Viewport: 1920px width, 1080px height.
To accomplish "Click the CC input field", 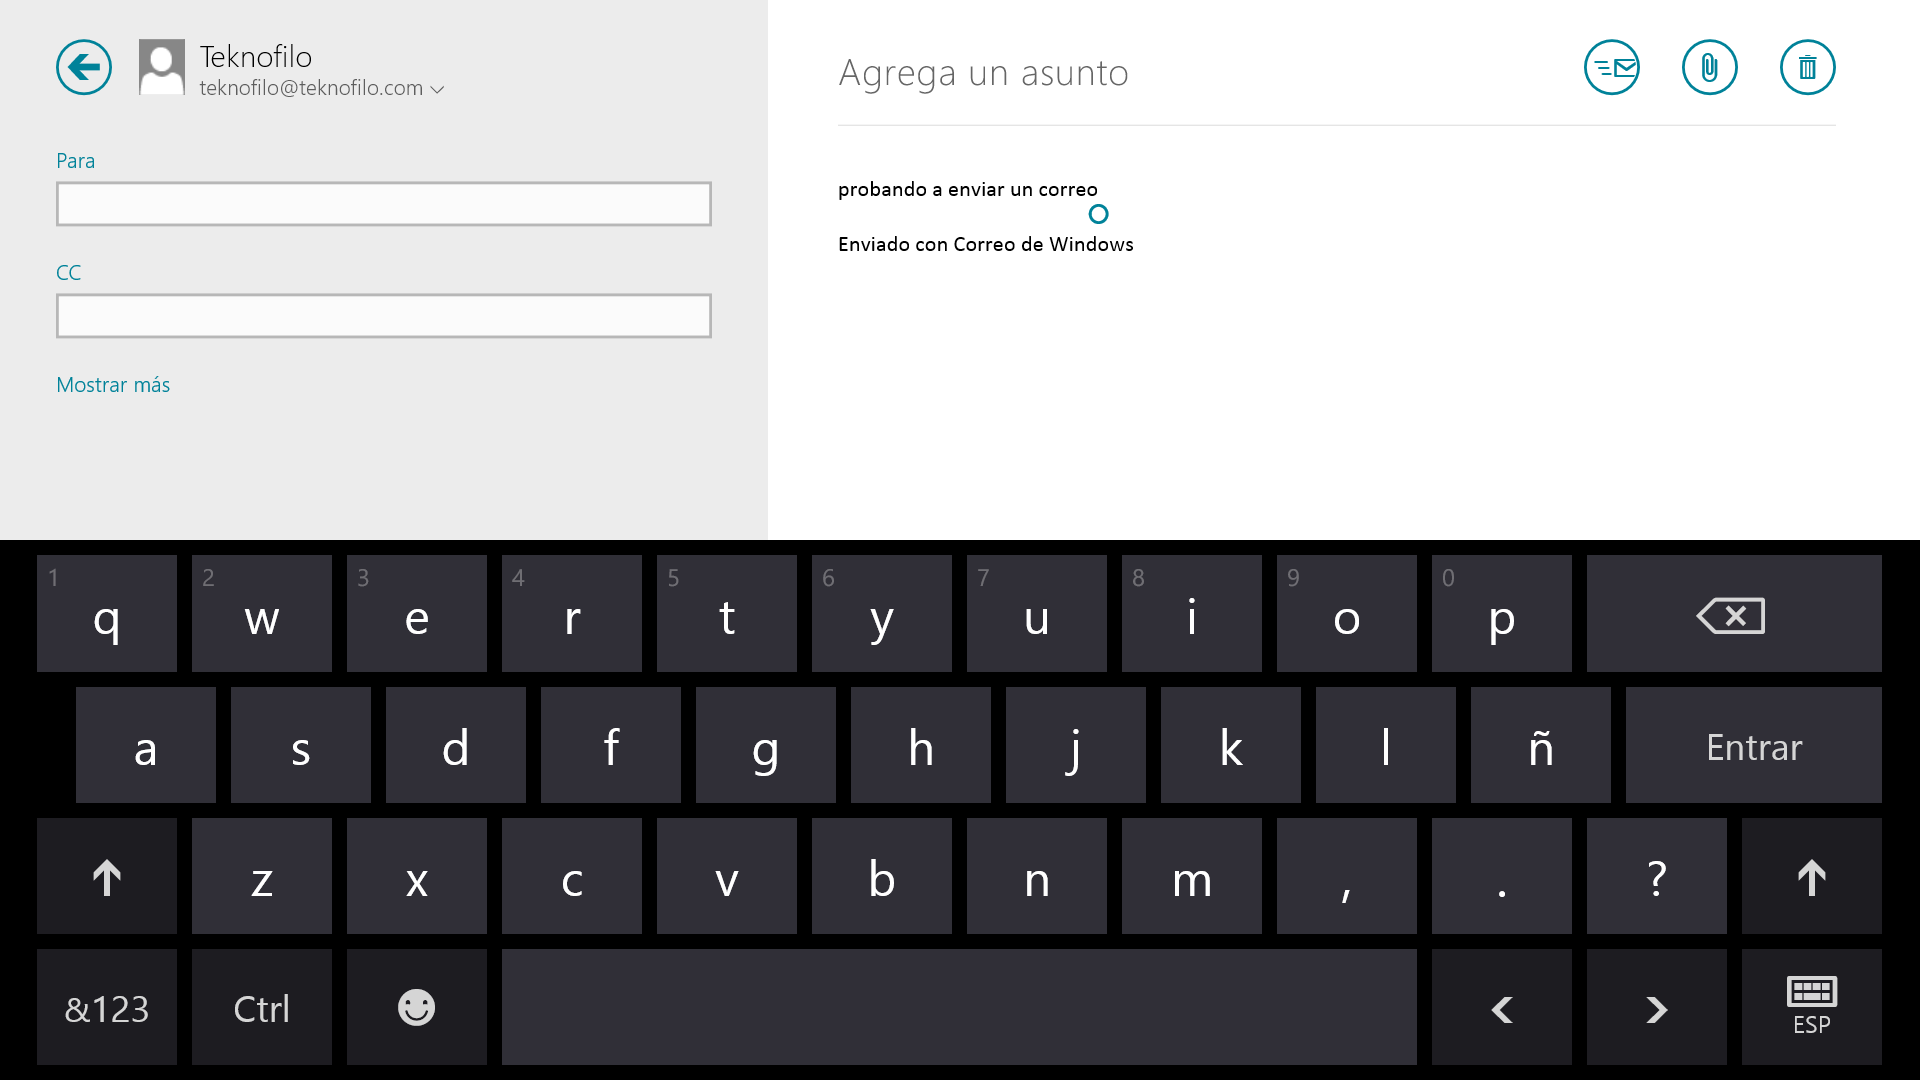I will click(x=383, y=316).
